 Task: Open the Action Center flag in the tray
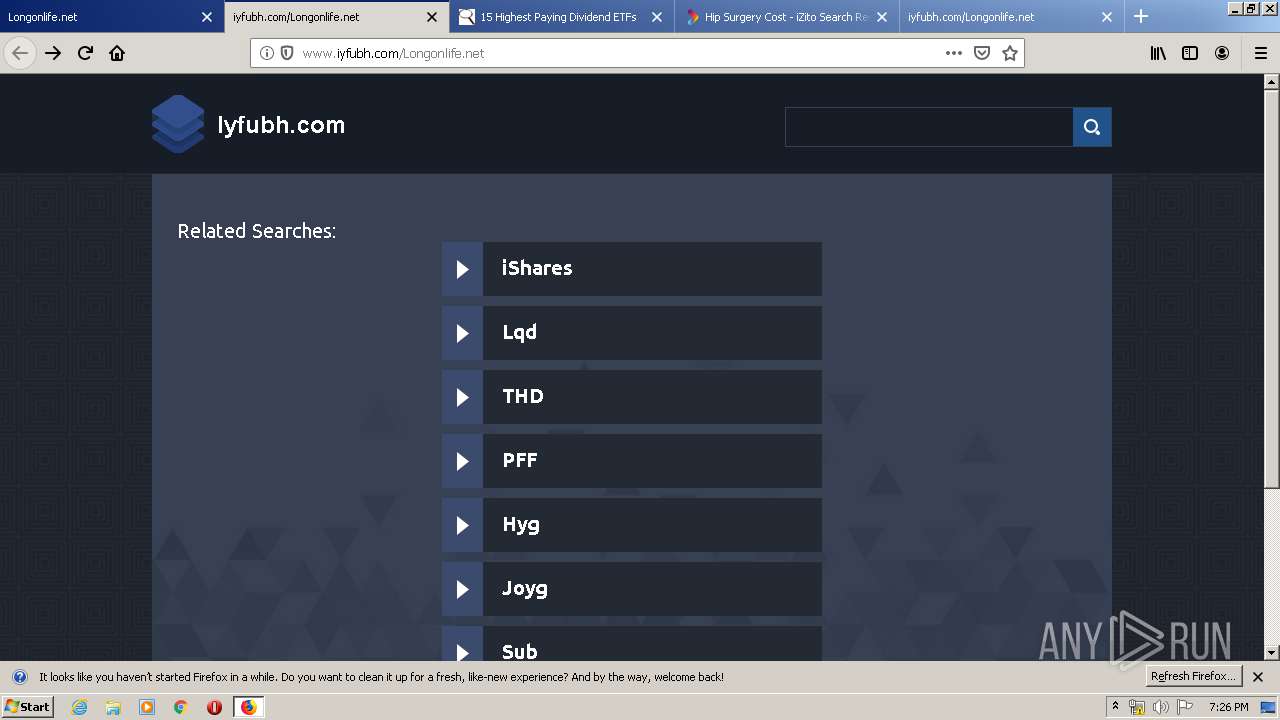click(1184, 707)
